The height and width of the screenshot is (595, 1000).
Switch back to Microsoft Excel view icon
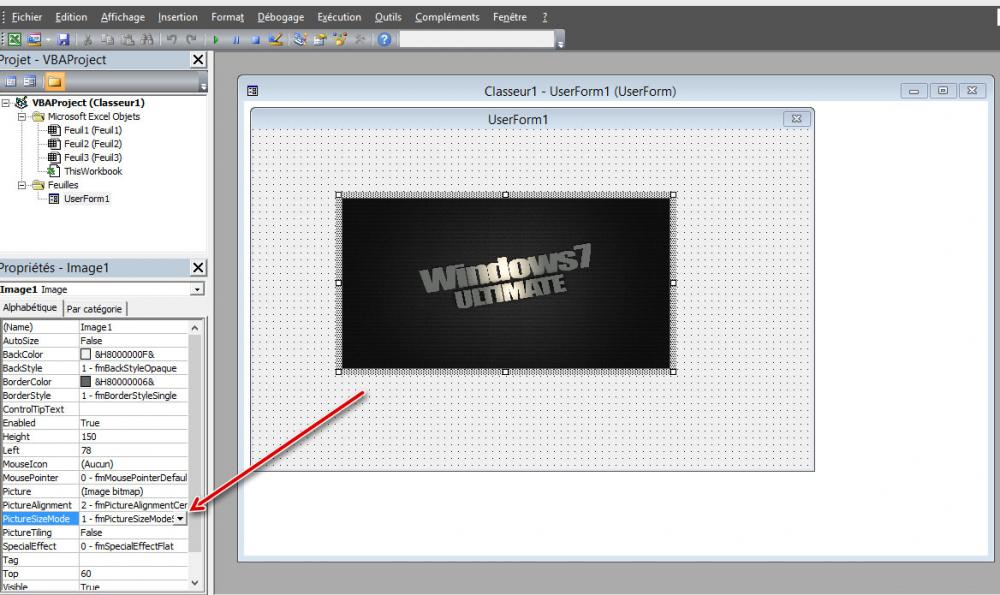(14, 40)
